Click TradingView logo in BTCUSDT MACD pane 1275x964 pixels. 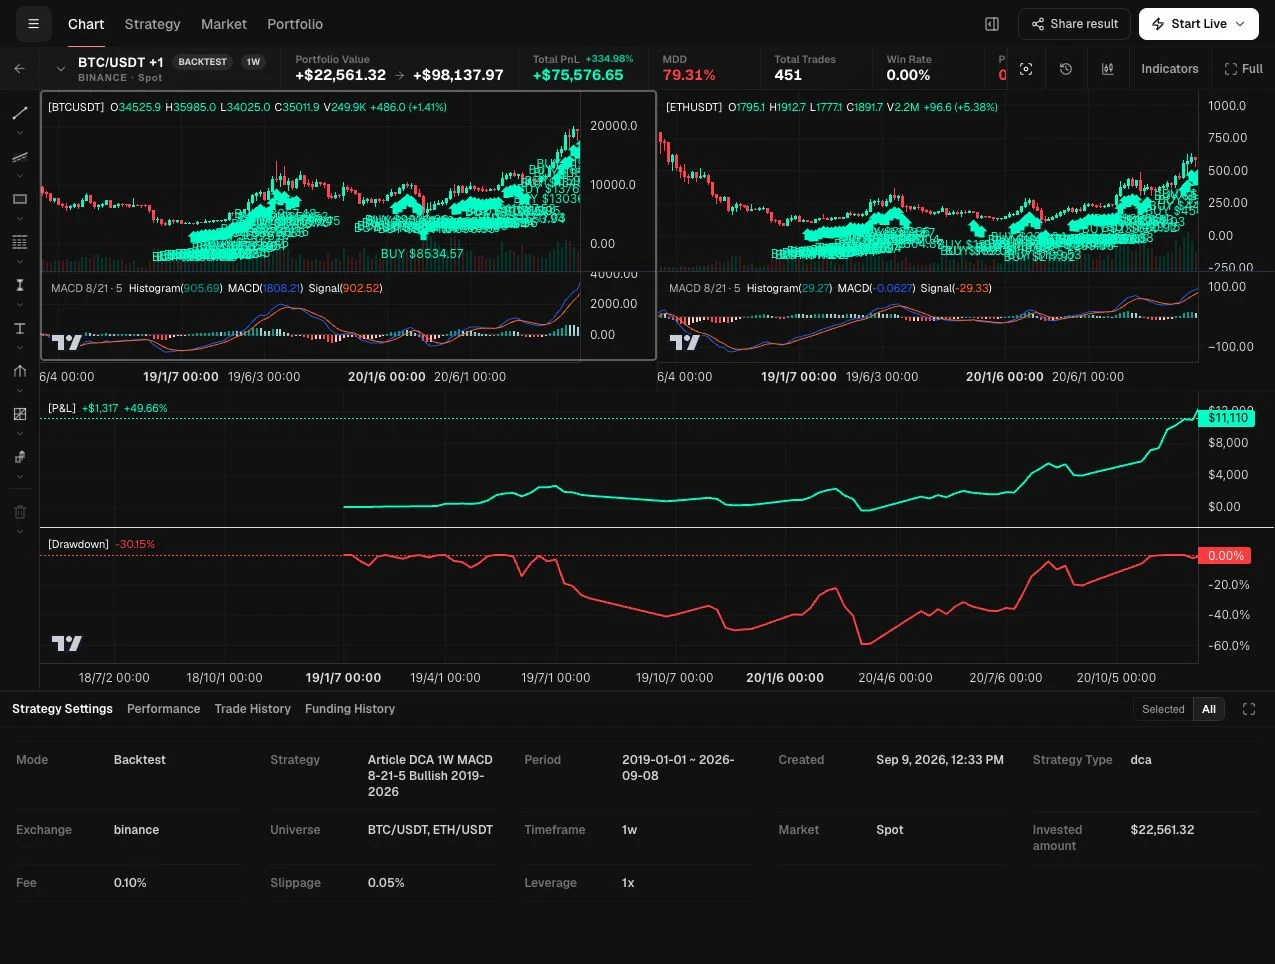pos(67,342)
